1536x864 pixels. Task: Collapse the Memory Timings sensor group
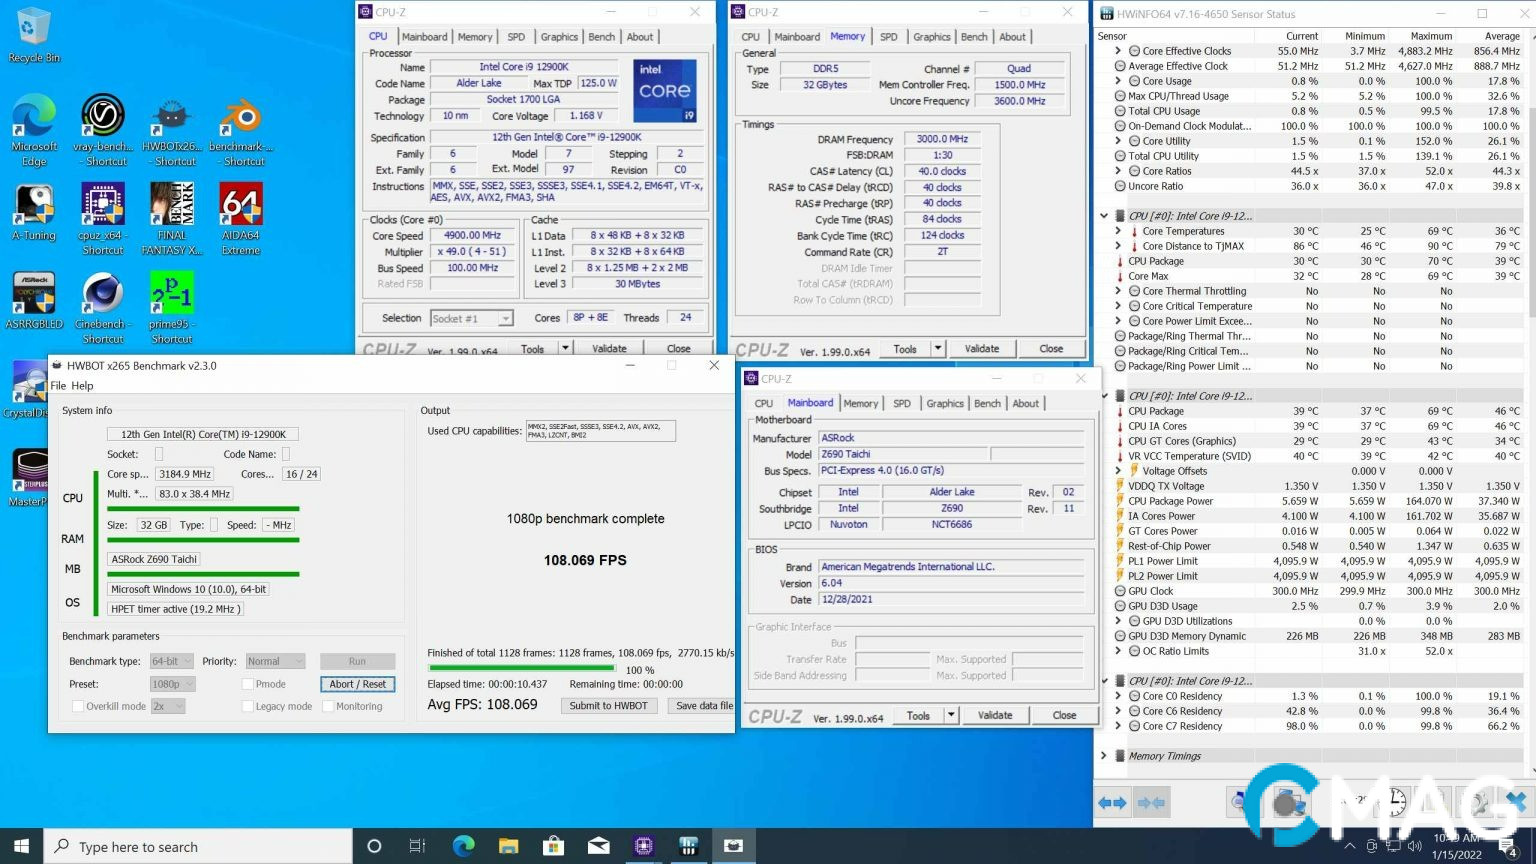[1104, 756]
